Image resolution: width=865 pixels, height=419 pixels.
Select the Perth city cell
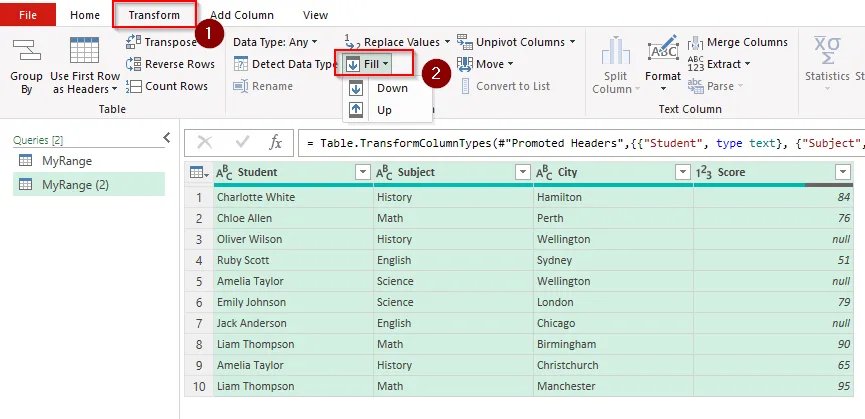click(x=613, y=218)
